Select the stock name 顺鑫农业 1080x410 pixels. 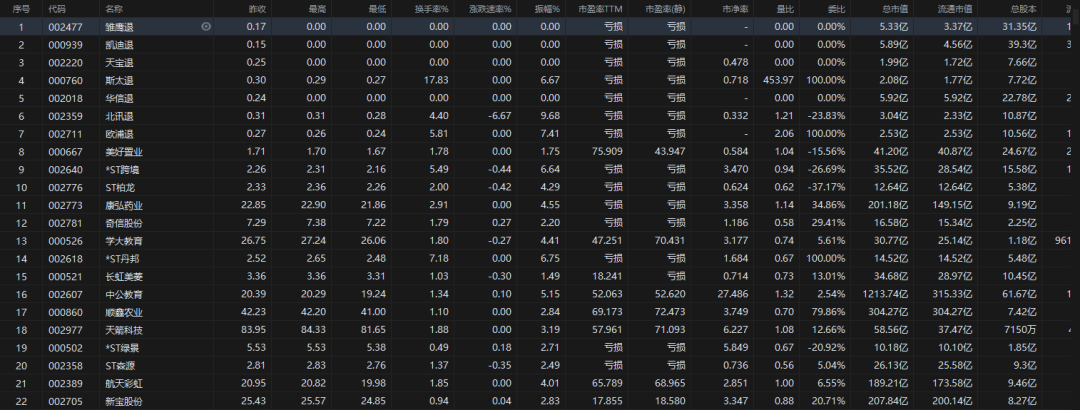coord(124,312)
